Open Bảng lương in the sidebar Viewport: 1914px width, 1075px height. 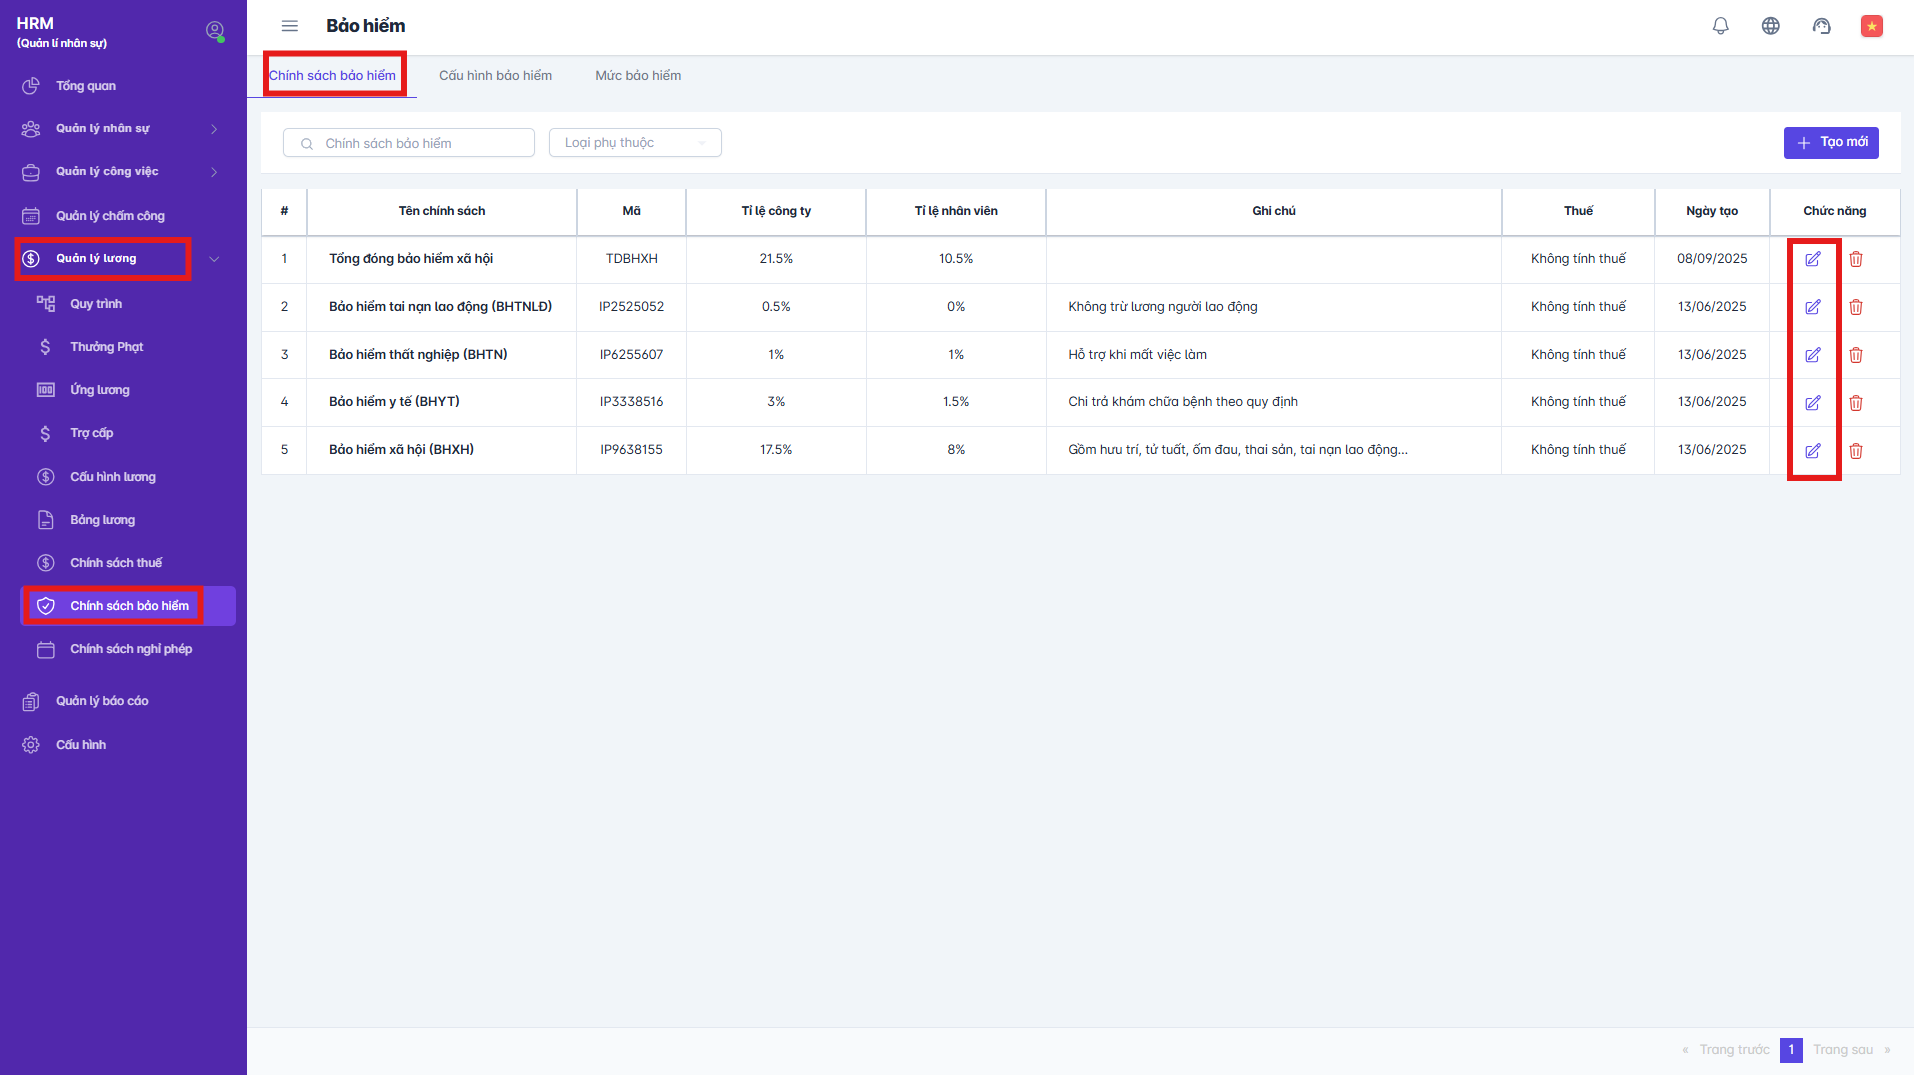[102, 520]
